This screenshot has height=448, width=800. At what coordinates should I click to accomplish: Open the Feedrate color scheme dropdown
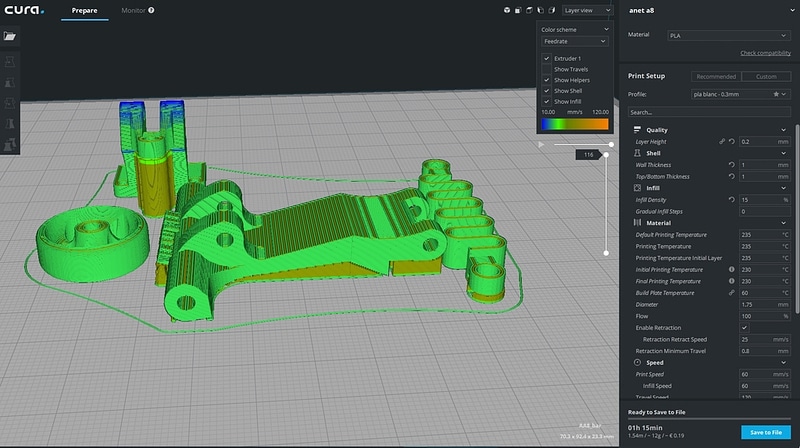574,41
